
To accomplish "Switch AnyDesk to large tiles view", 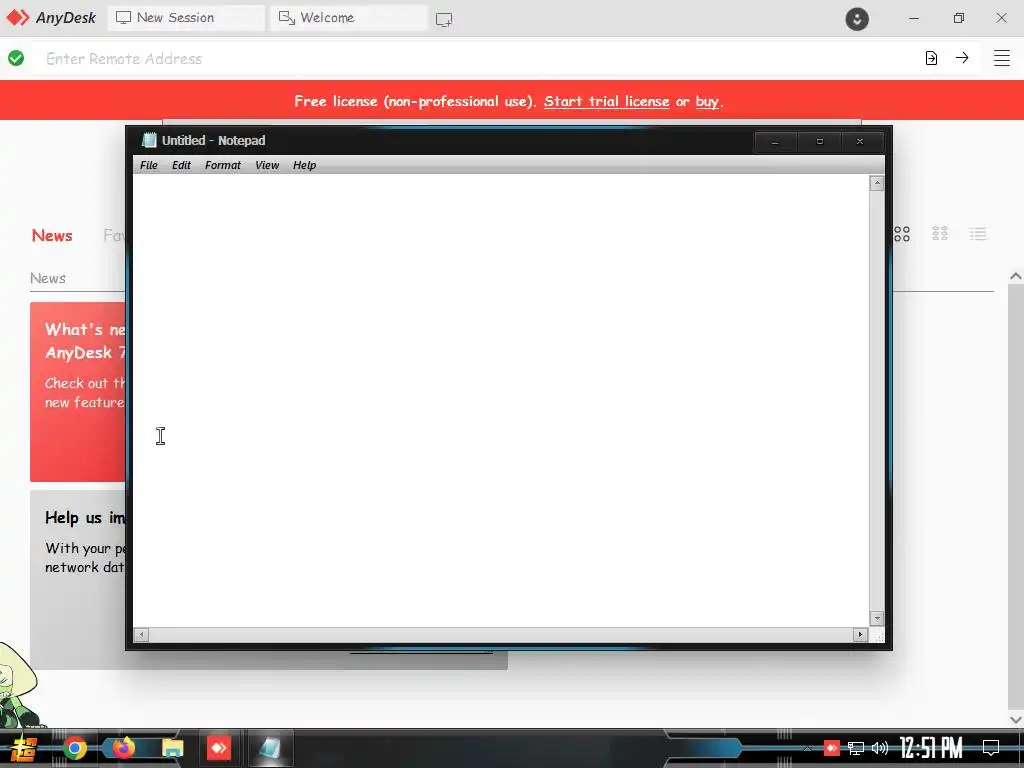I will (x=902, y=234).
